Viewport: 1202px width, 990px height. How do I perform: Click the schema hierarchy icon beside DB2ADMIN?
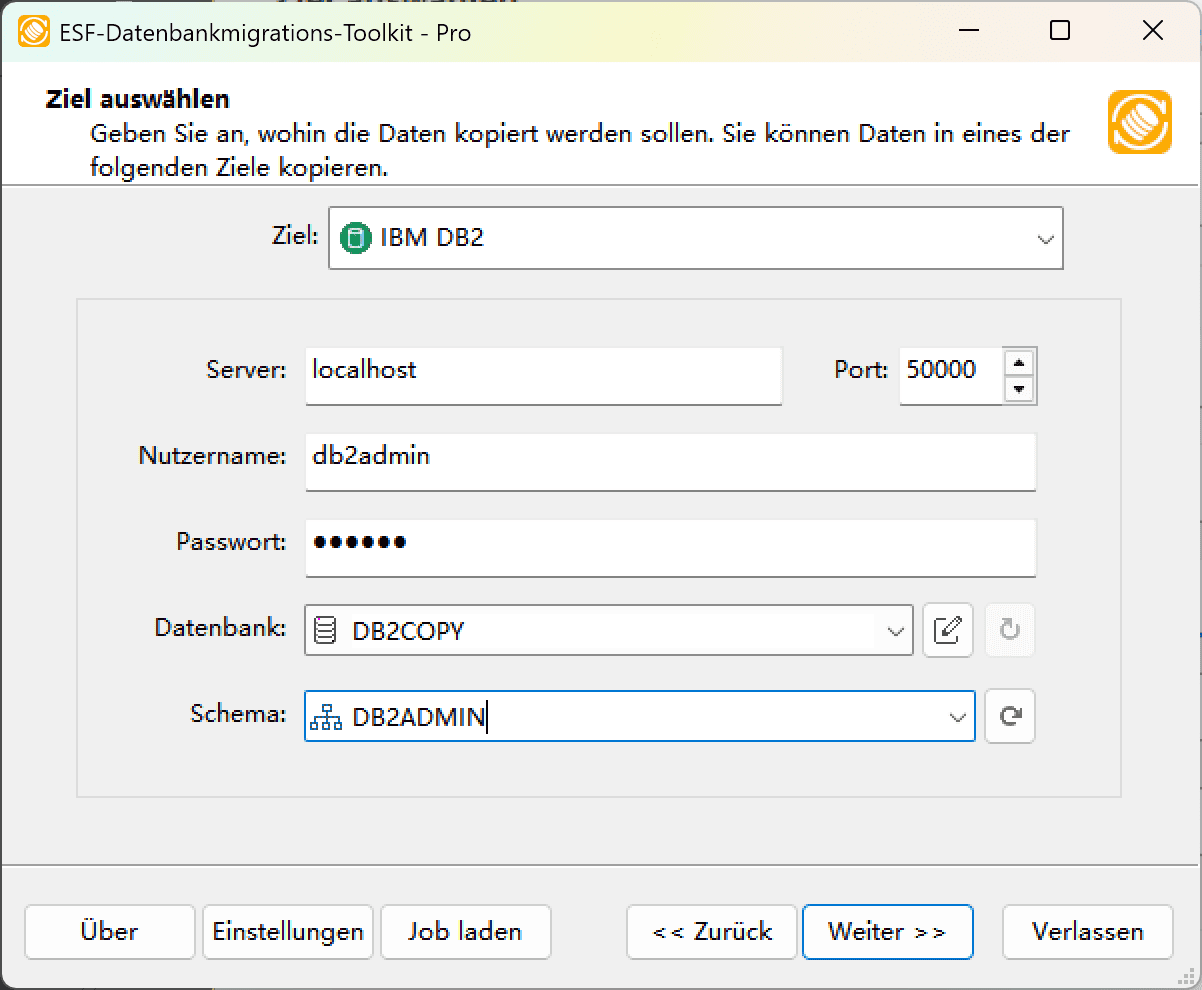tap(325, 716)
